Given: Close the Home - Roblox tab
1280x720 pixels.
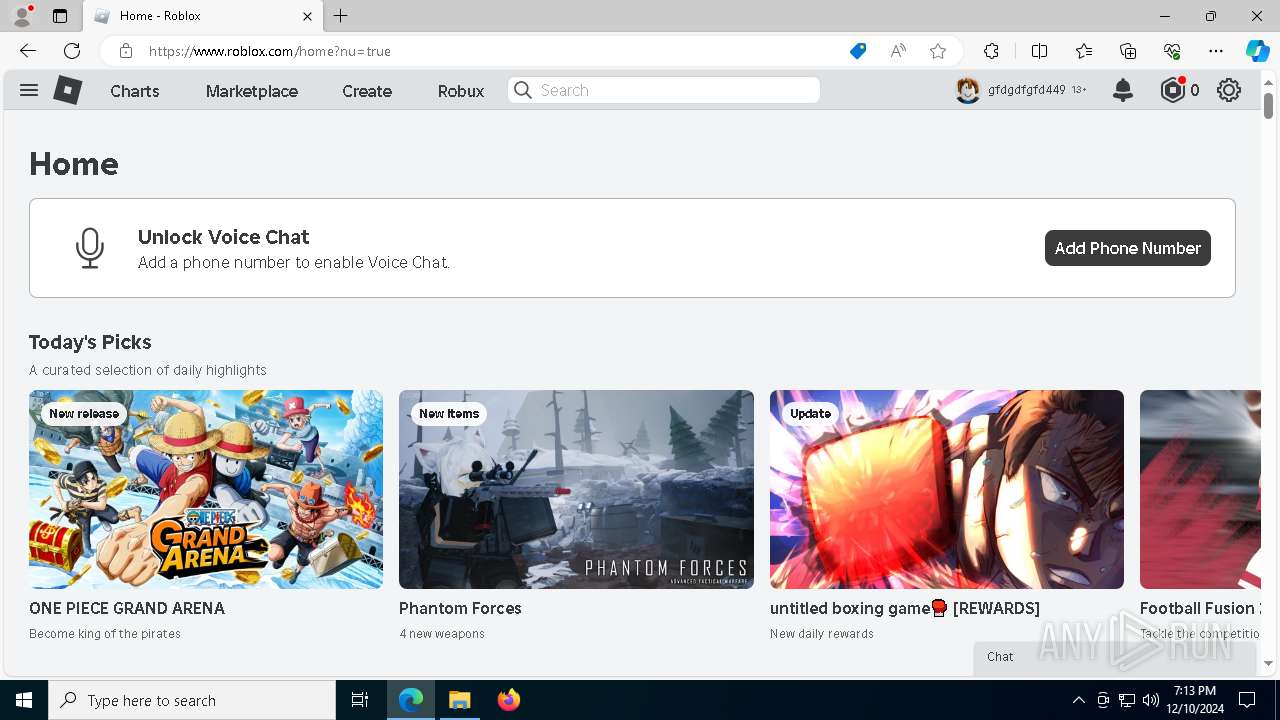Looking at the screenshot, I should [308, 16].
